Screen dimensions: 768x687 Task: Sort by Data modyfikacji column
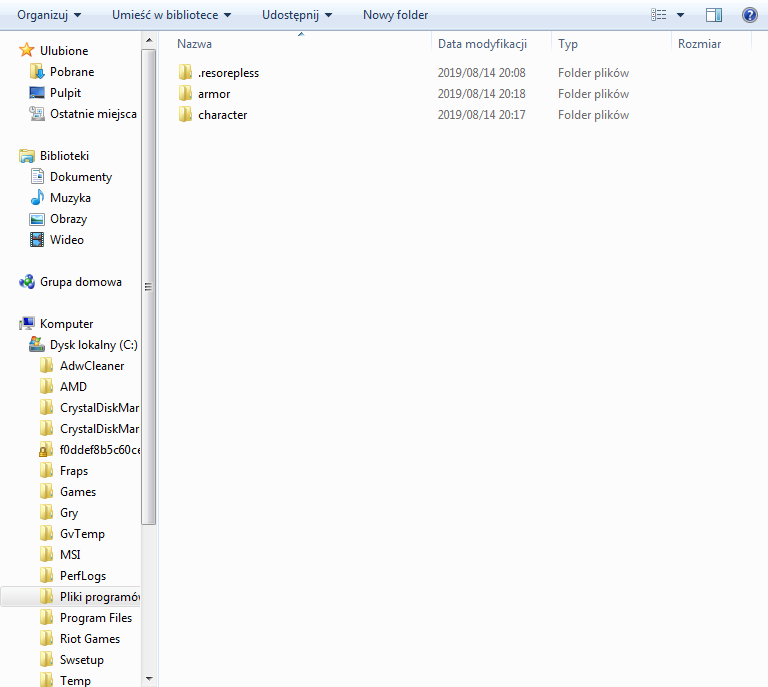(481, 44)
